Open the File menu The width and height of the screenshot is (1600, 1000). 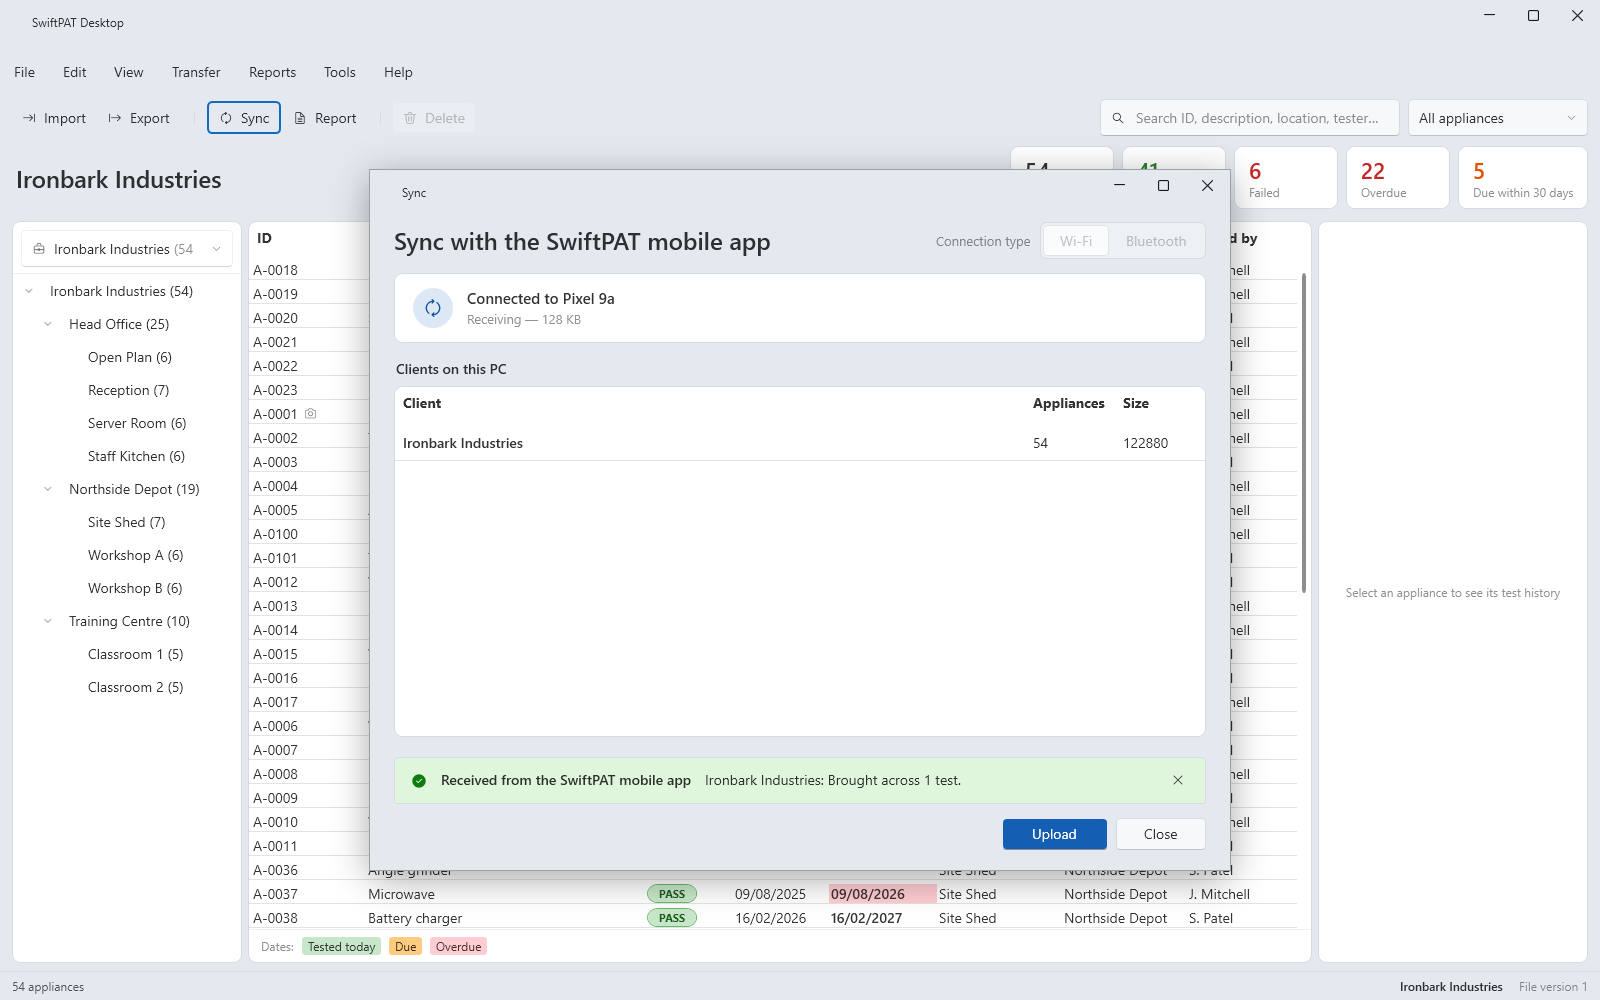tap(25, 72)
